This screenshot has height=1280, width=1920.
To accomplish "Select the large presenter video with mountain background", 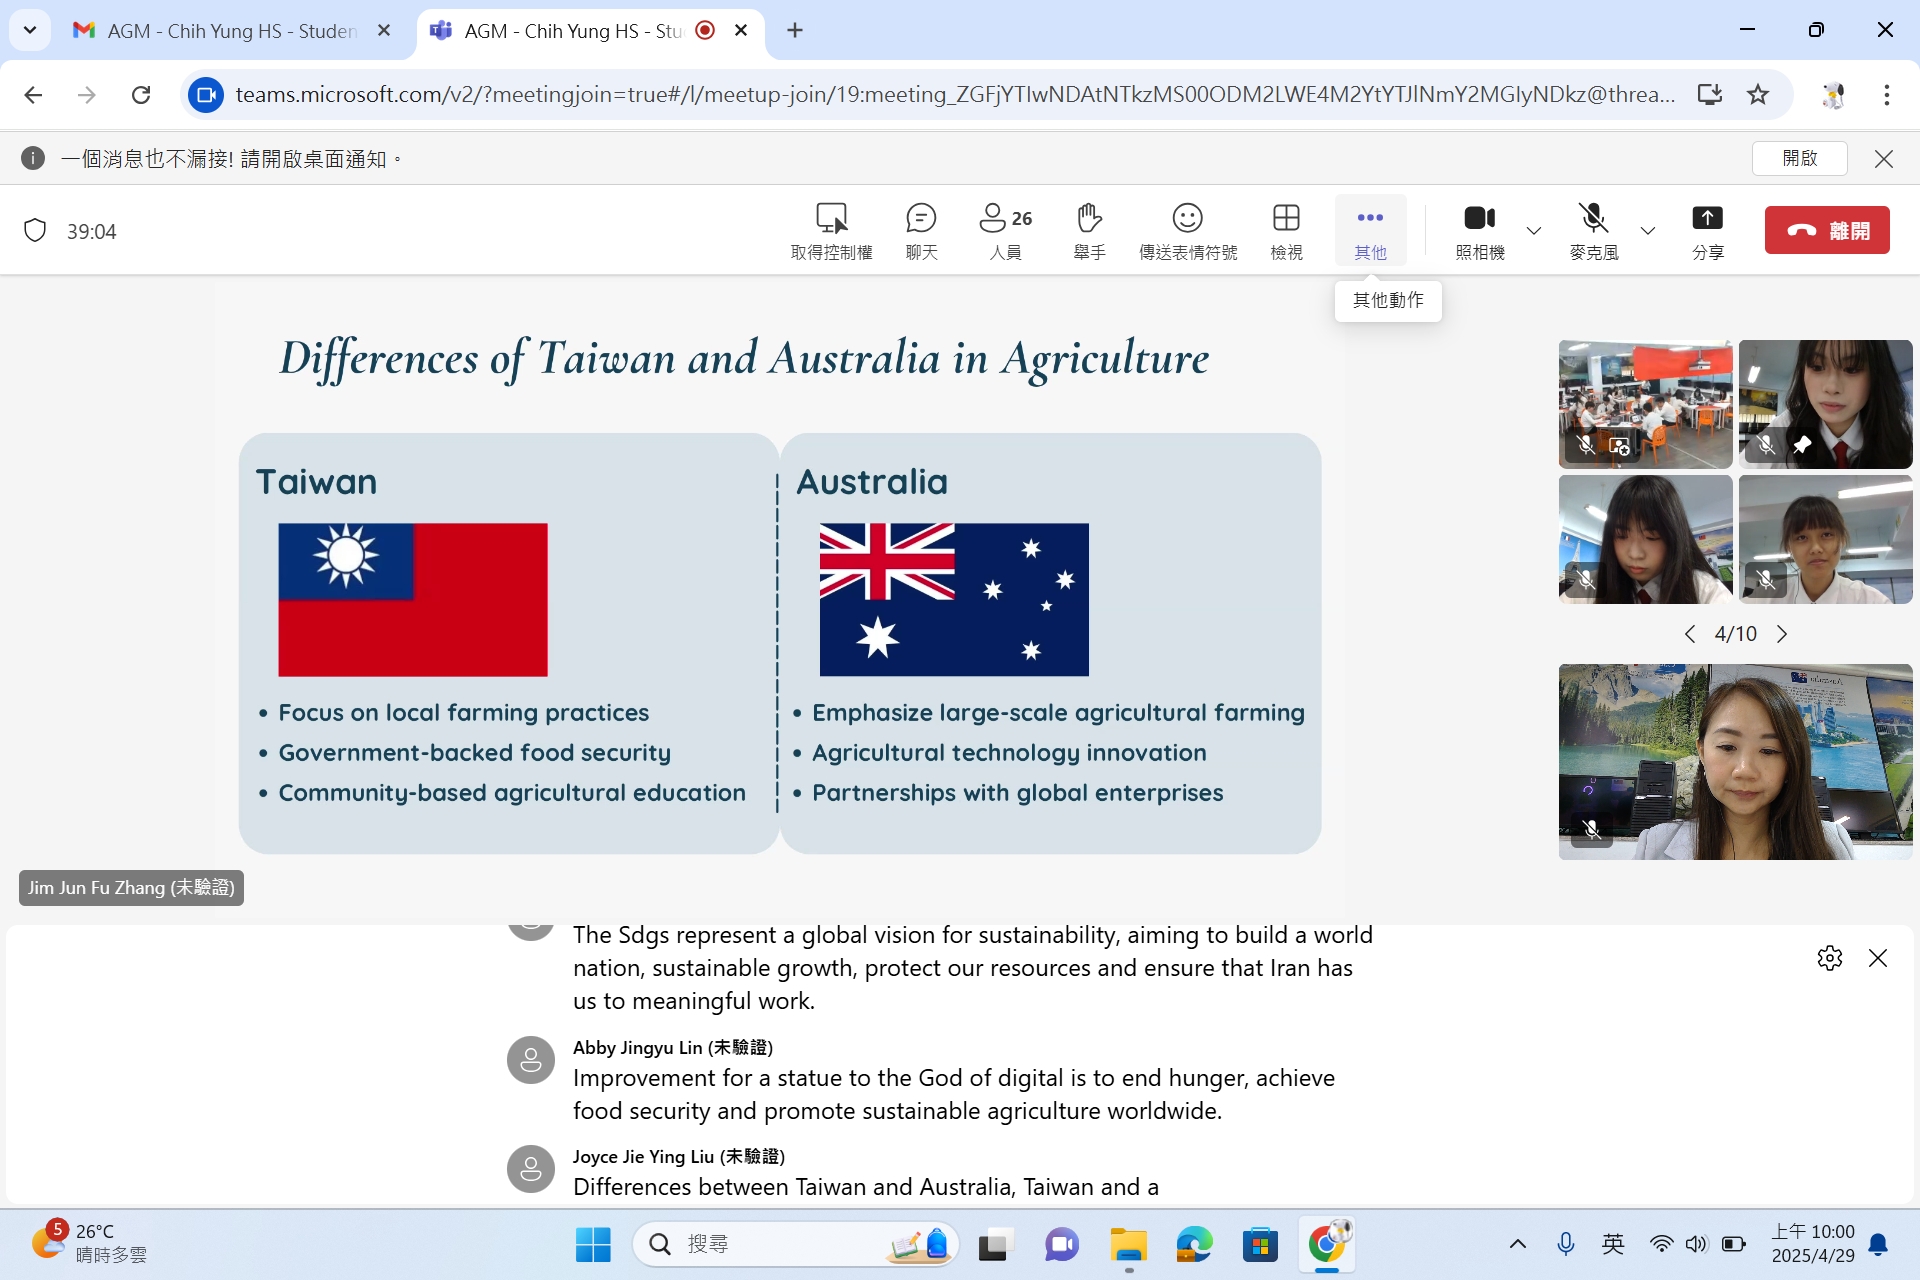I will [x=1735, y=762].
